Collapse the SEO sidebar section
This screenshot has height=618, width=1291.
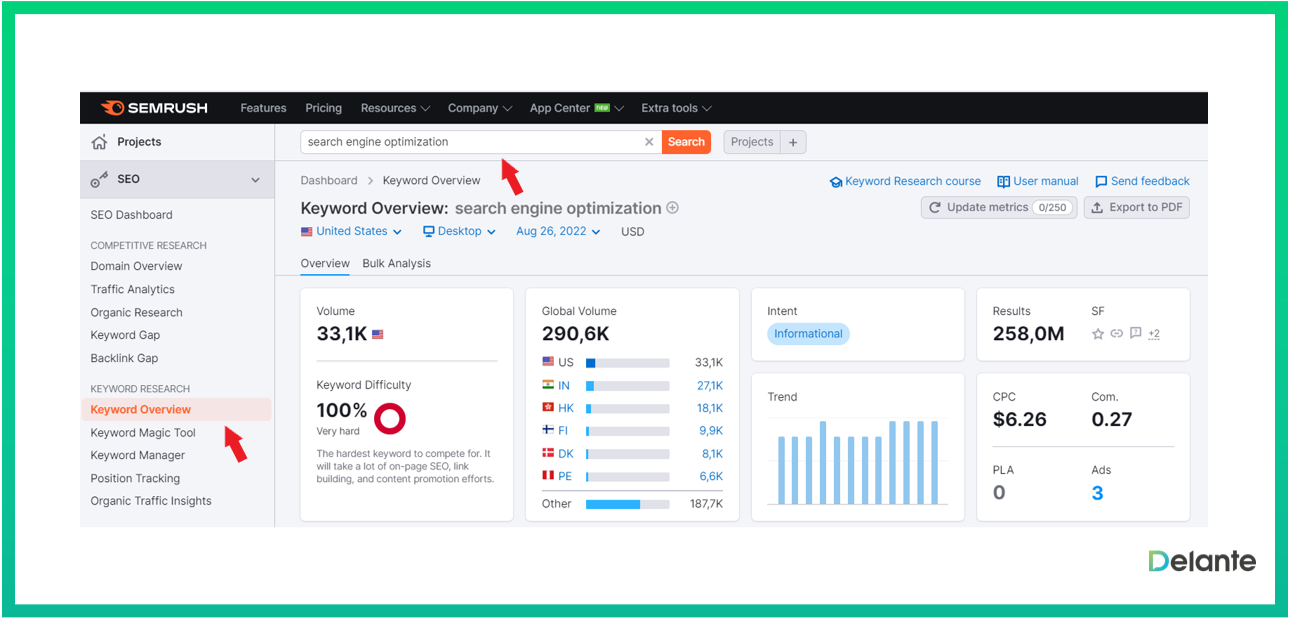point(255,180)
